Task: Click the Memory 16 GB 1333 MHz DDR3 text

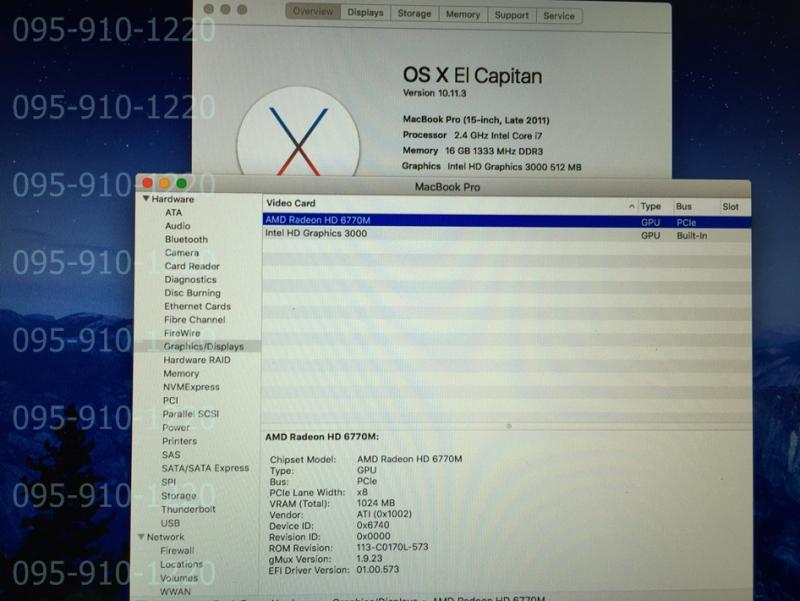Action: tap(472, 151)
